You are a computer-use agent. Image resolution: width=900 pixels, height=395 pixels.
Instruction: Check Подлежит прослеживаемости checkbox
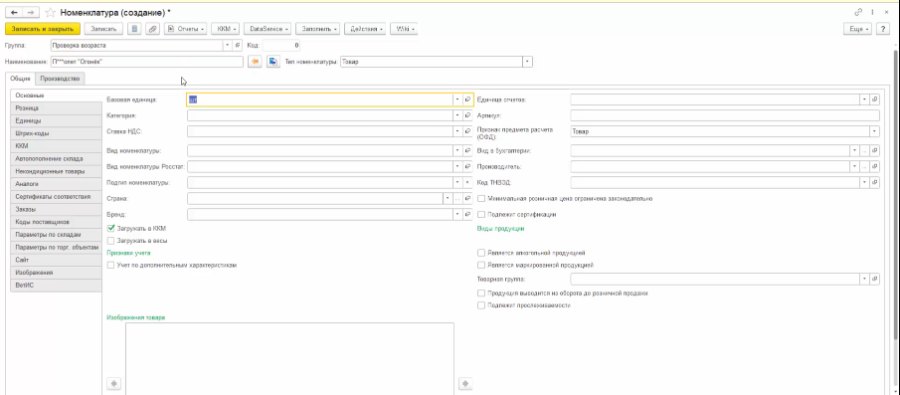[x=481, y=305]
